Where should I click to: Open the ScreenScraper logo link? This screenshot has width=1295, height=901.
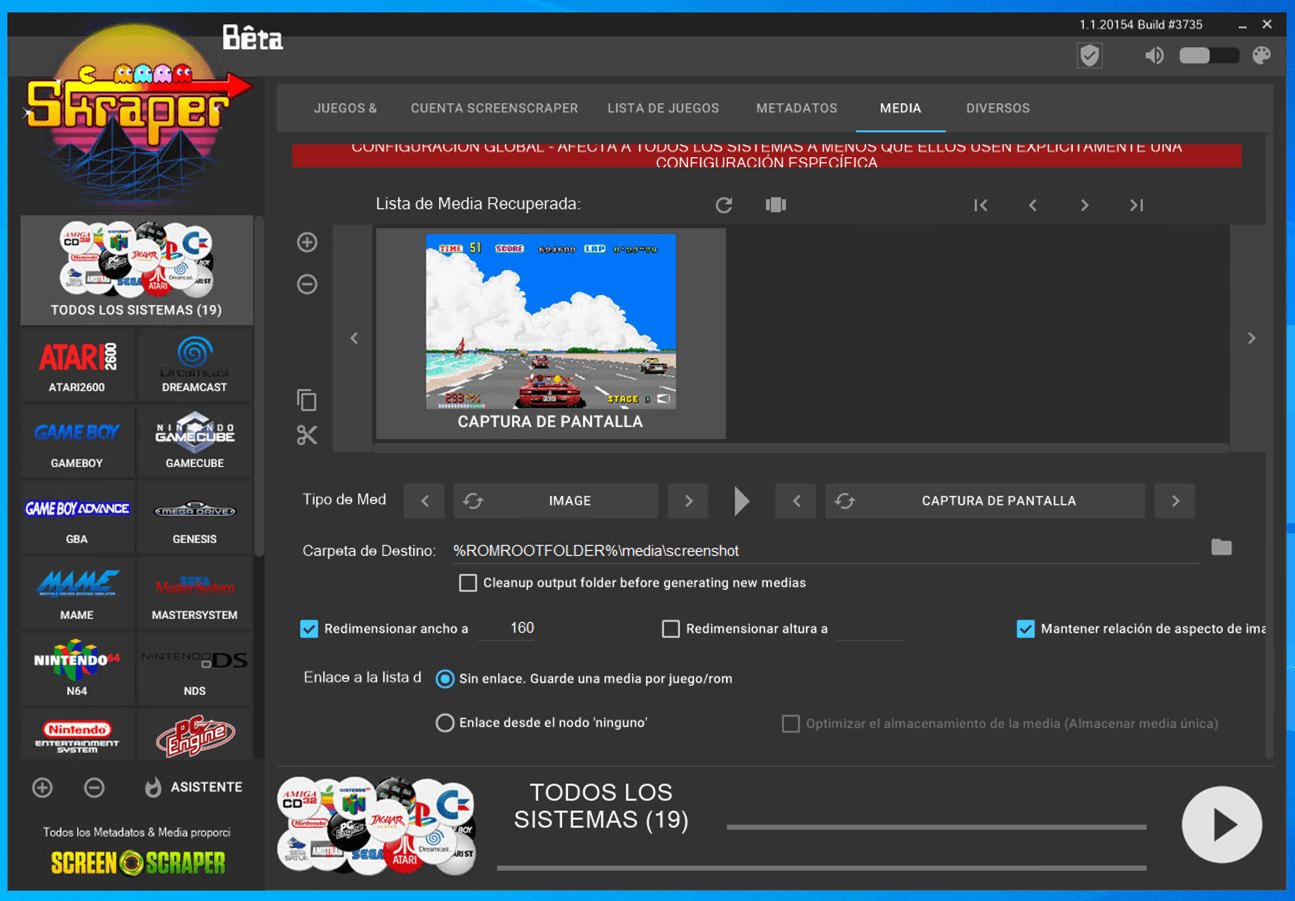pyautogui.click(x=138, y=862)
